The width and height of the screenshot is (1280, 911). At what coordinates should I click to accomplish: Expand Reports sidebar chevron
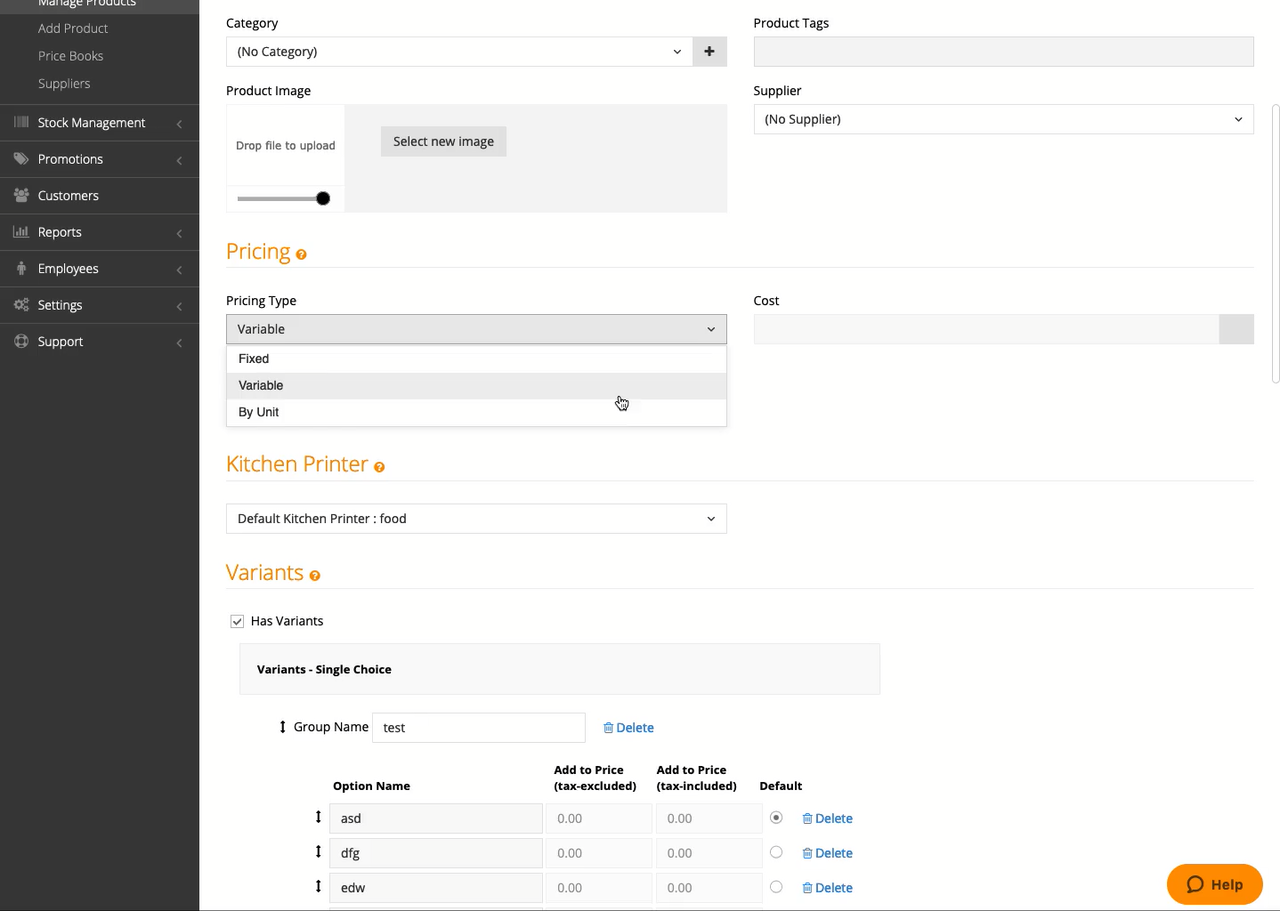click(x=179, y=233)
